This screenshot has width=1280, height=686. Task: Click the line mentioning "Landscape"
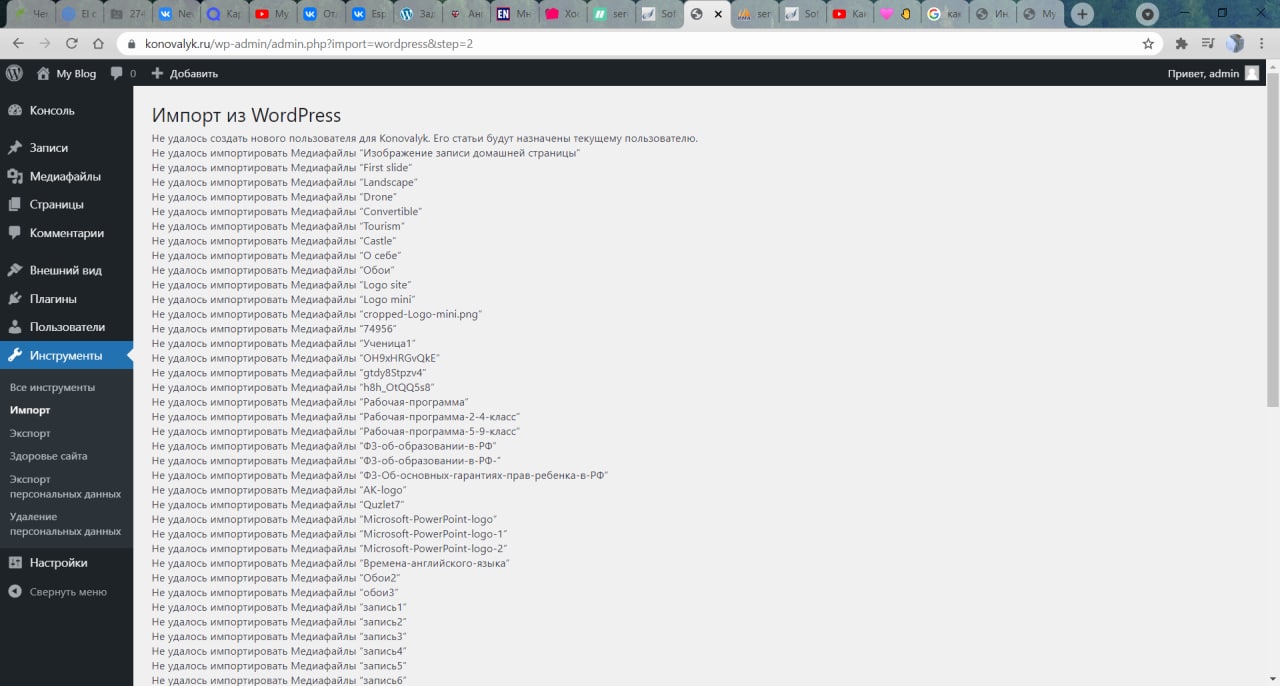click(284, 182)
